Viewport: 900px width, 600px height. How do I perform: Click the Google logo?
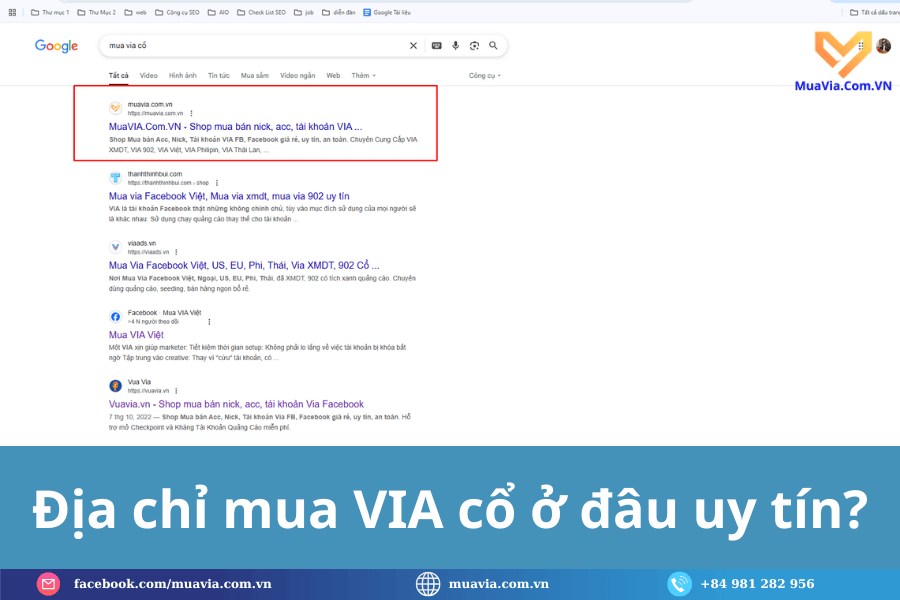tap(56, 46)
